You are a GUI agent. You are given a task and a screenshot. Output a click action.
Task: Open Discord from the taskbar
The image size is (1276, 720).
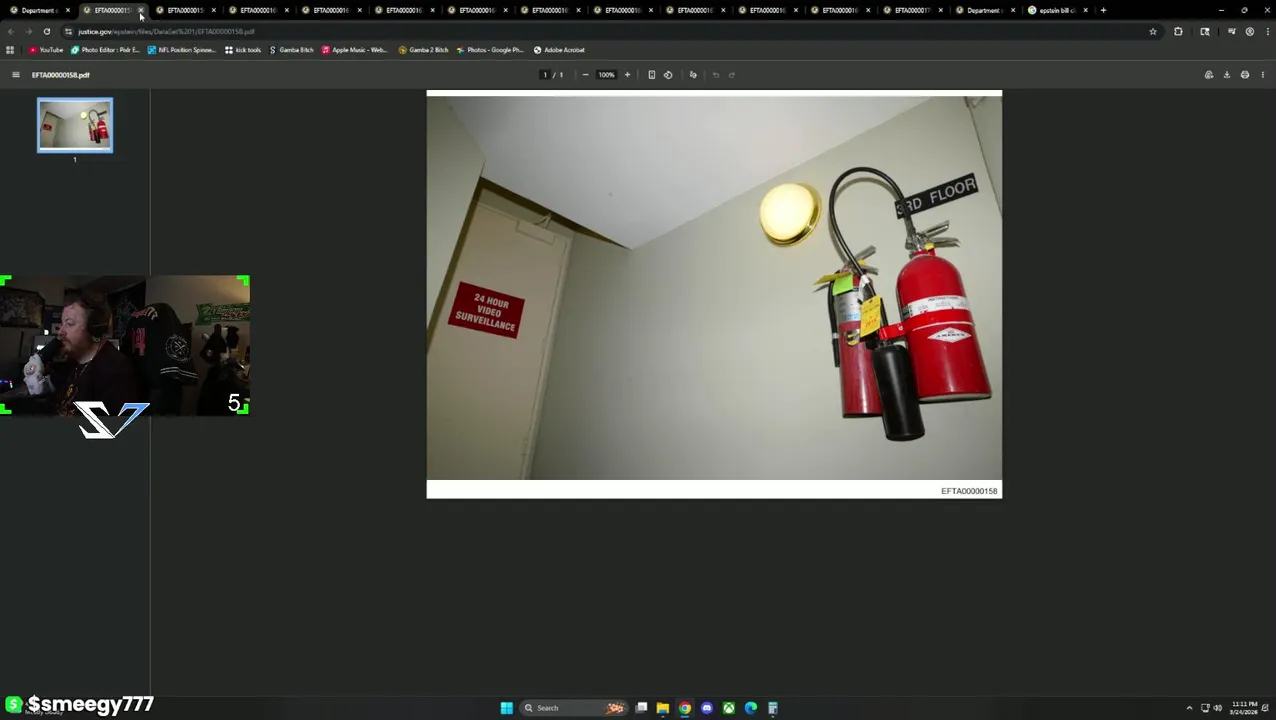point(707,708)
